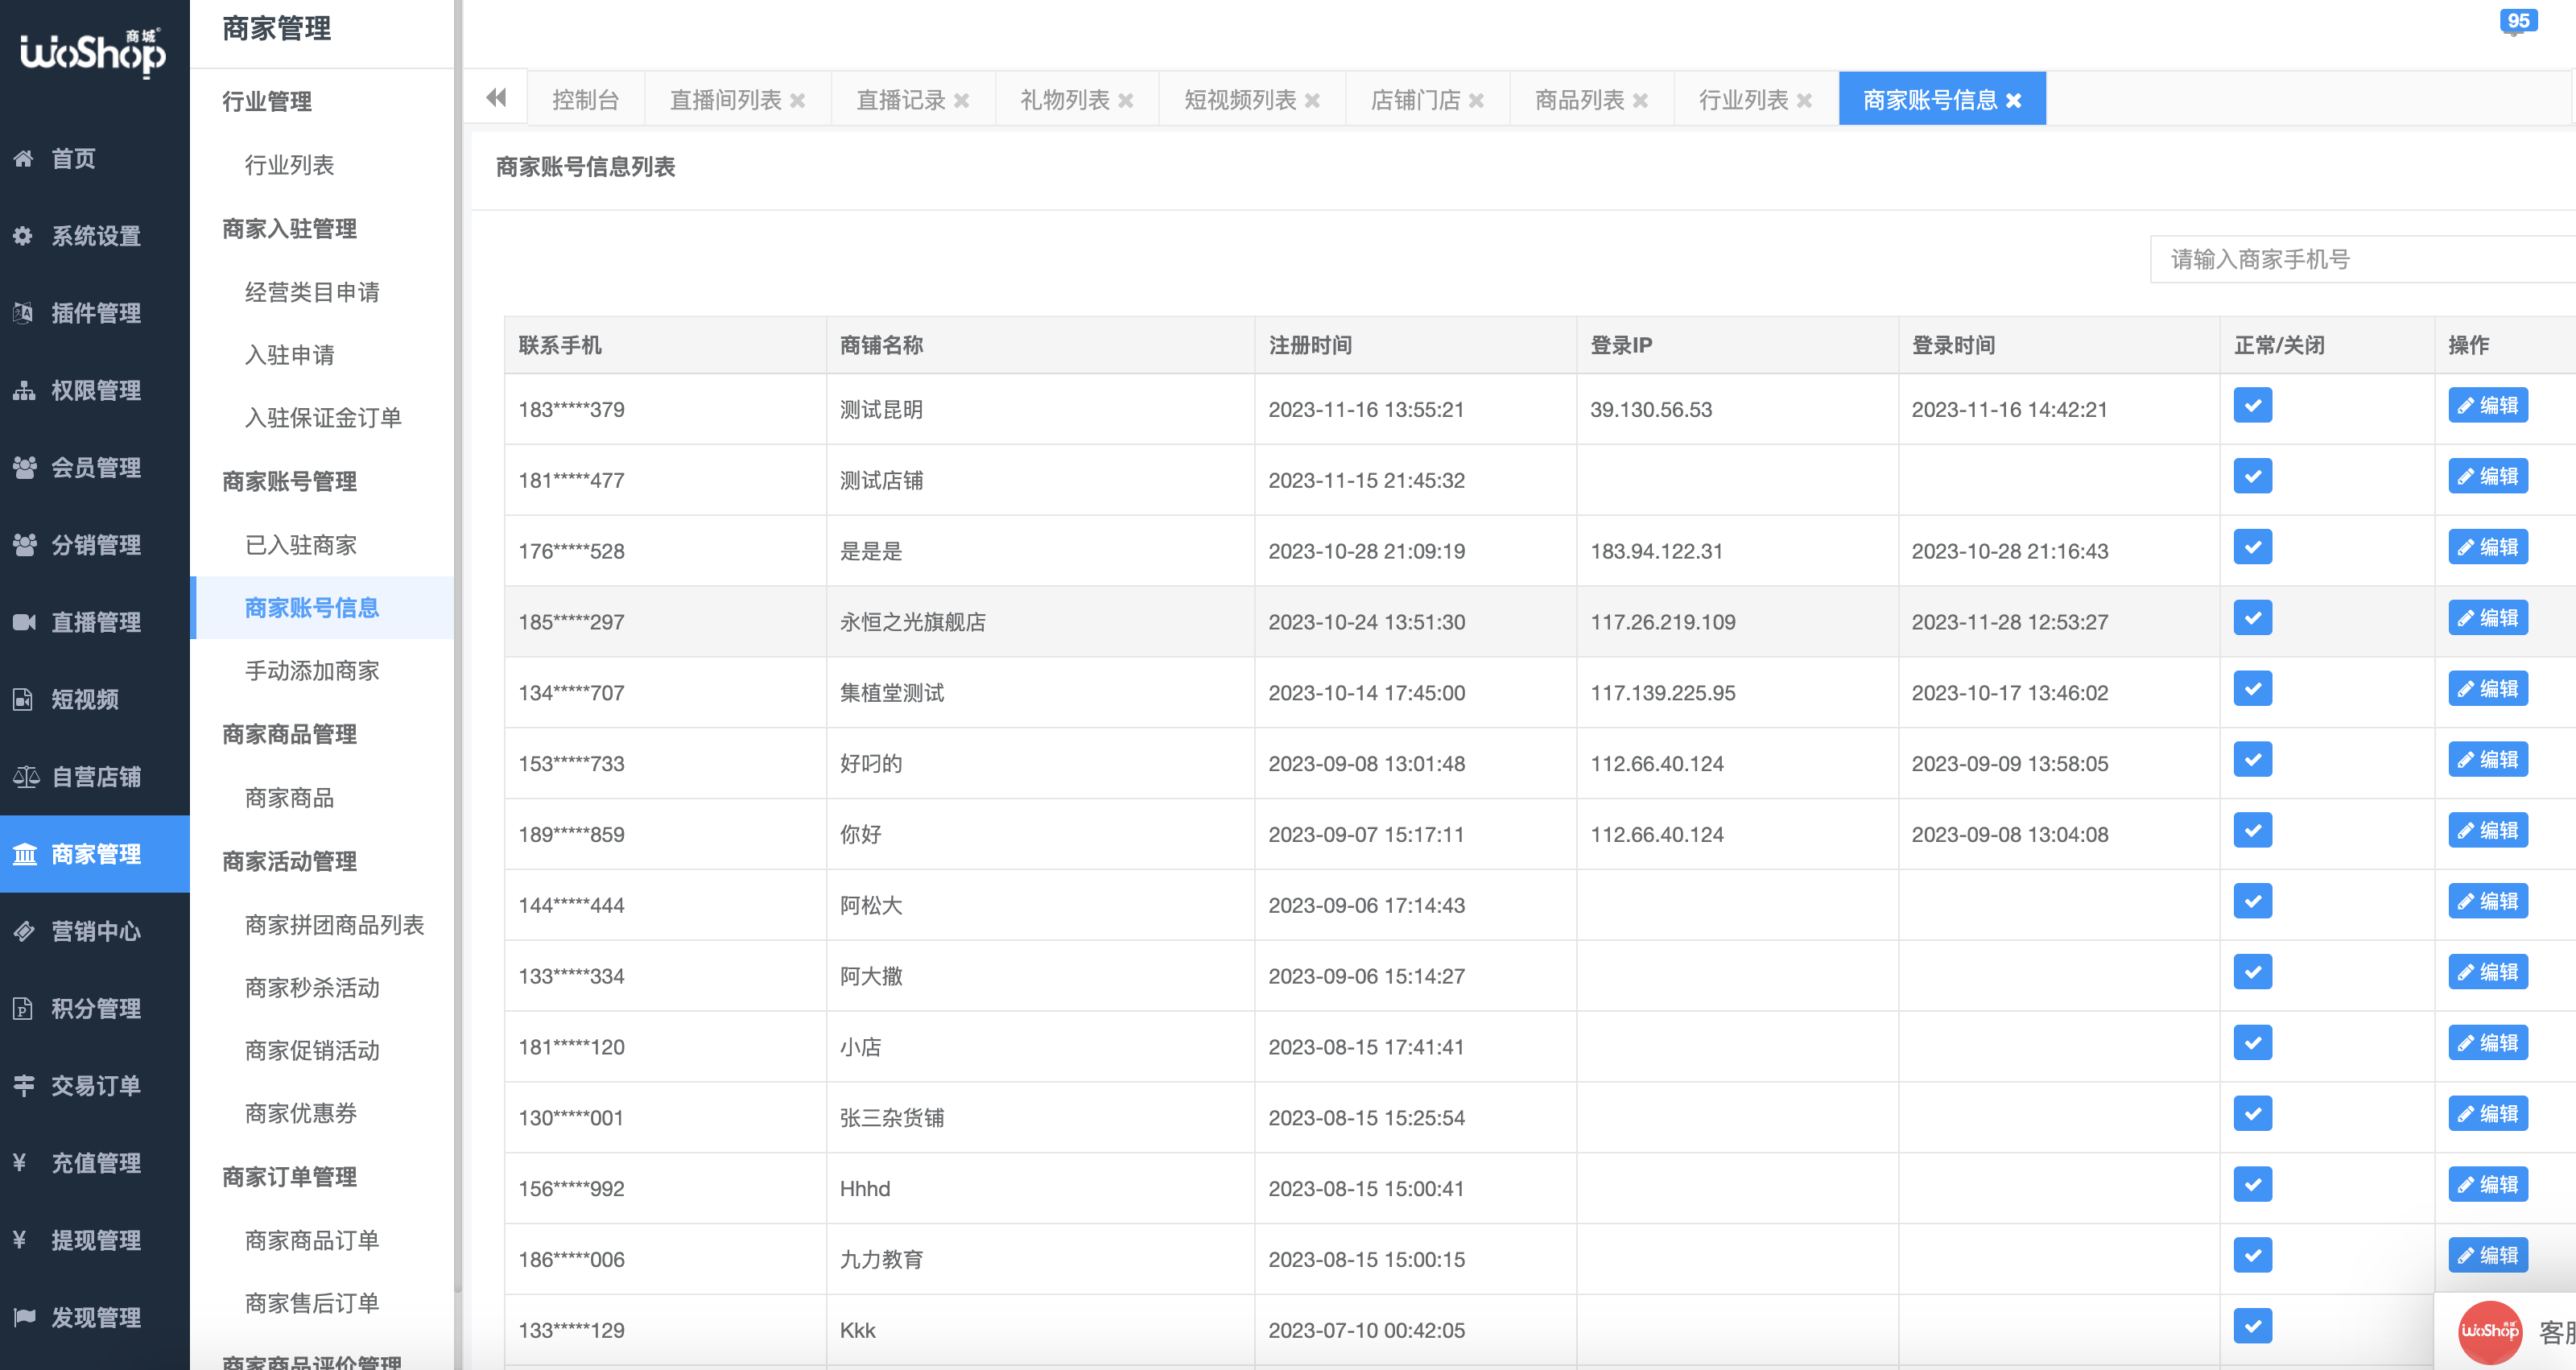Close the 直播记录 tab
Screen dimensions: 2576x1370
point(962,100)
